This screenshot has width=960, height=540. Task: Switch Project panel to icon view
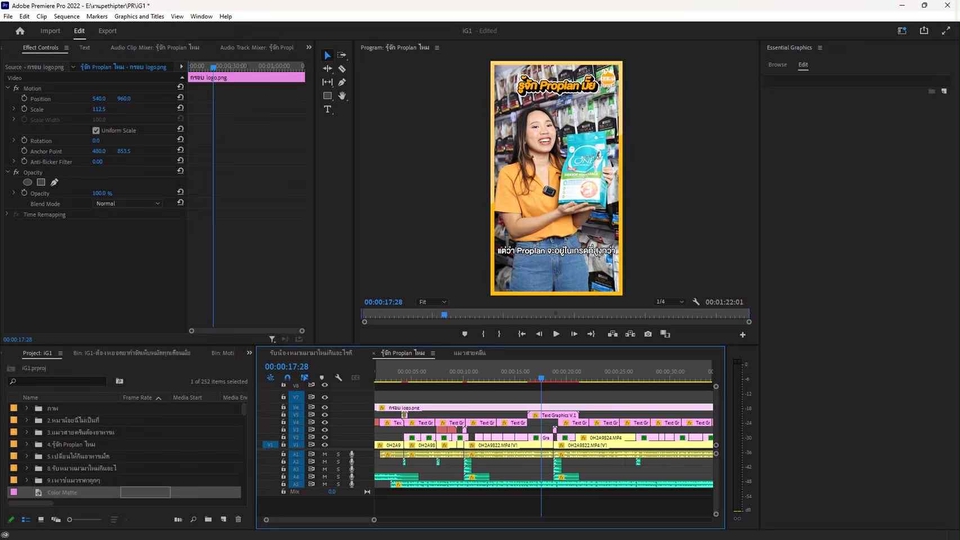pyautogui.click(x=40, y=519)
